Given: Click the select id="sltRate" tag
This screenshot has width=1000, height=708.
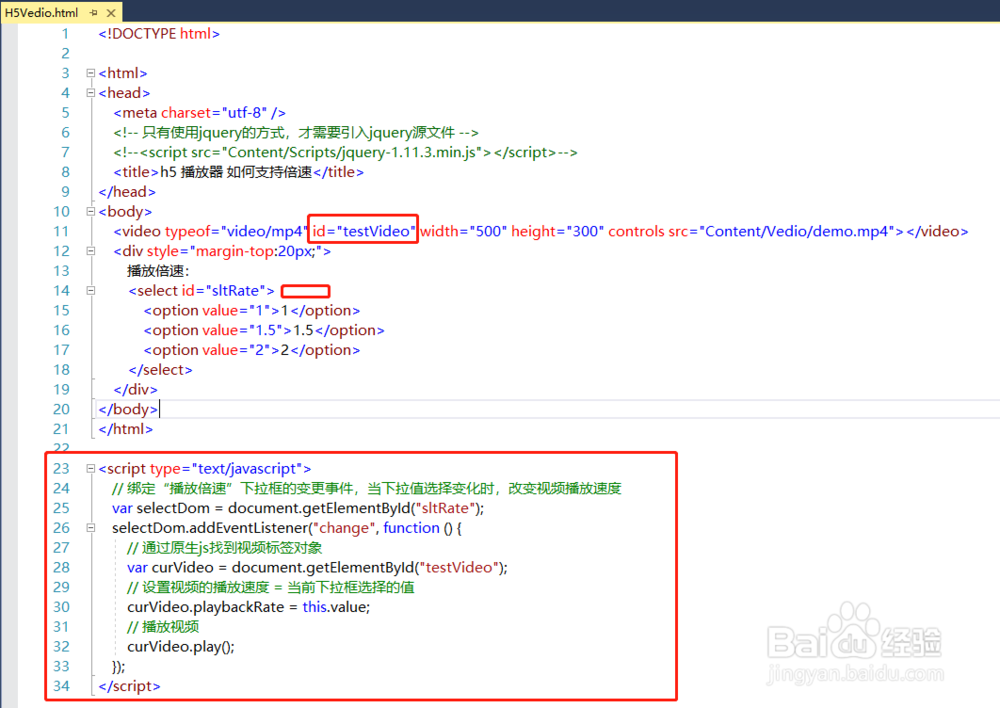Looking at the screenshot, I should point(202,291).
